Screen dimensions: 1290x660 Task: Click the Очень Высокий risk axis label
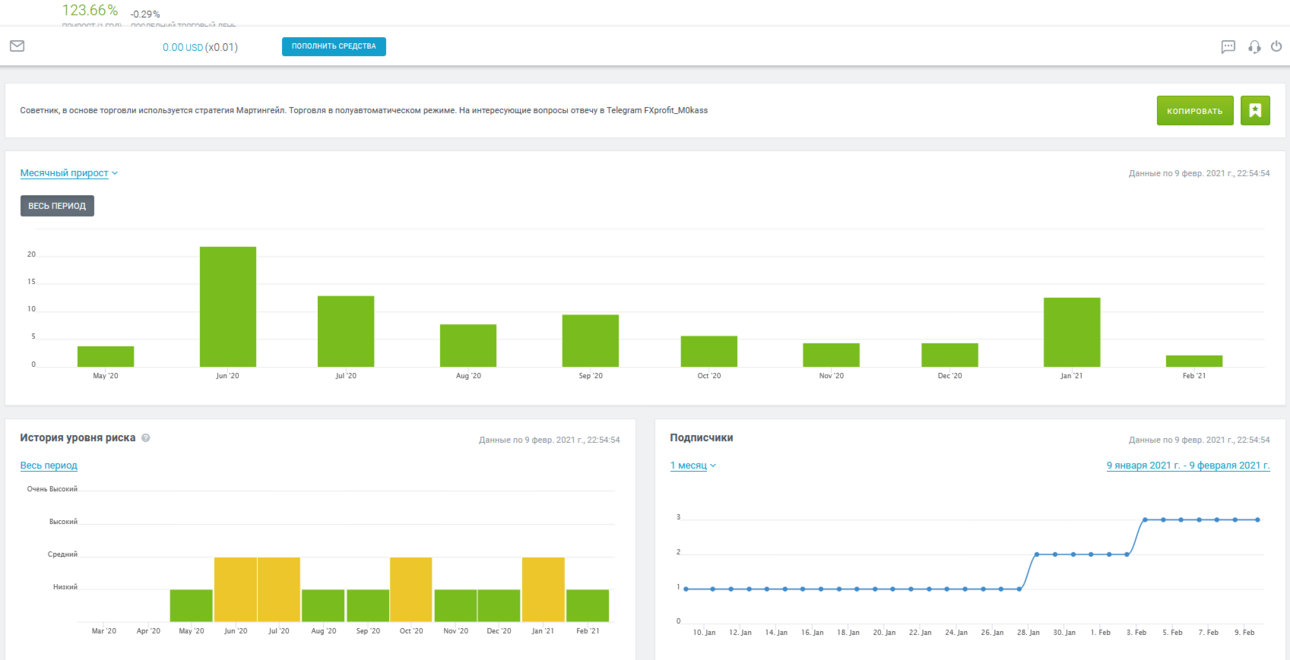point(52,489)
